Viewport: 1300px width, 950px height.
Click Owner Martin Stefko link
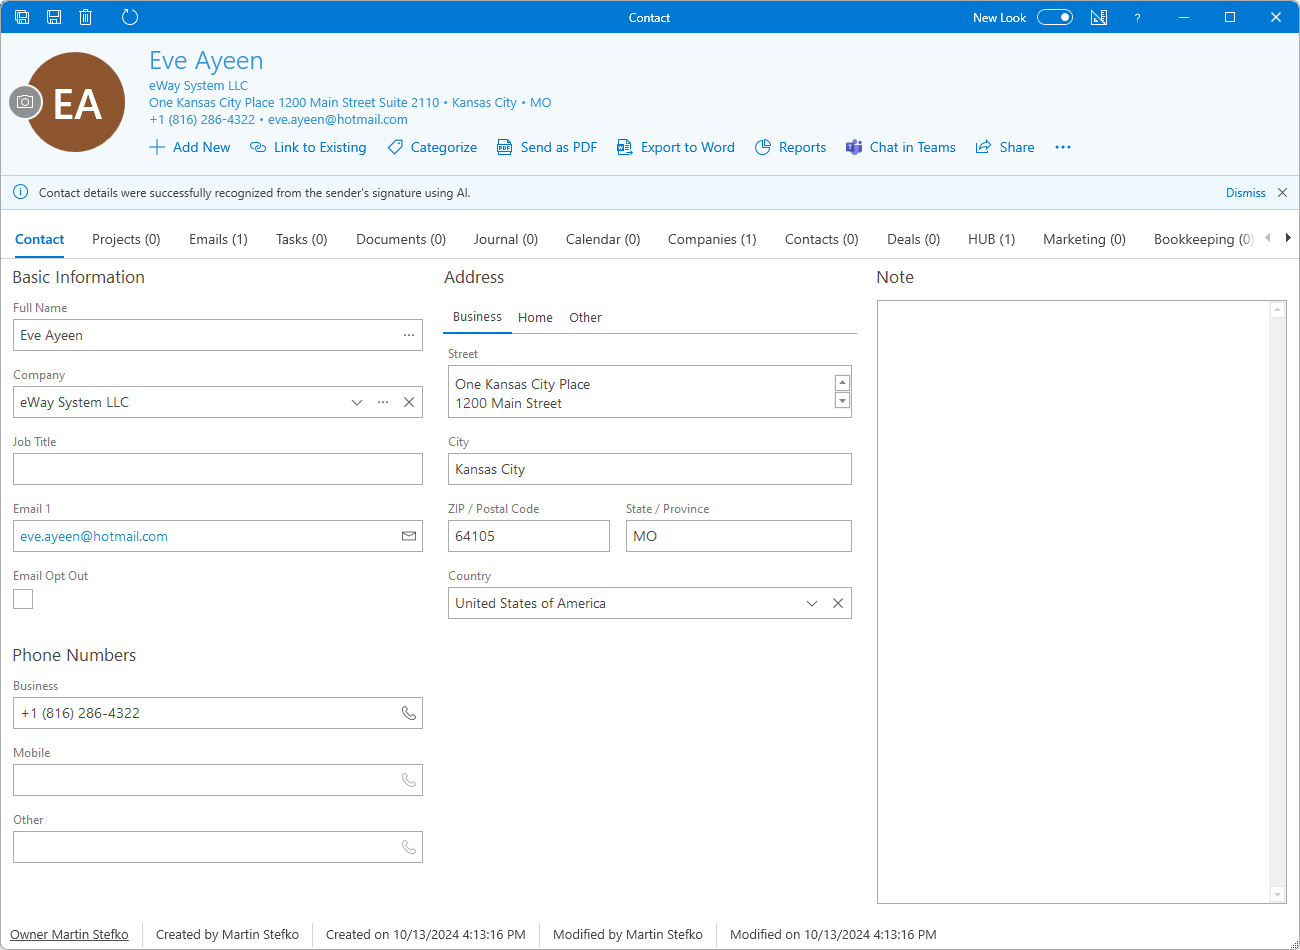[x=69, y=934]
